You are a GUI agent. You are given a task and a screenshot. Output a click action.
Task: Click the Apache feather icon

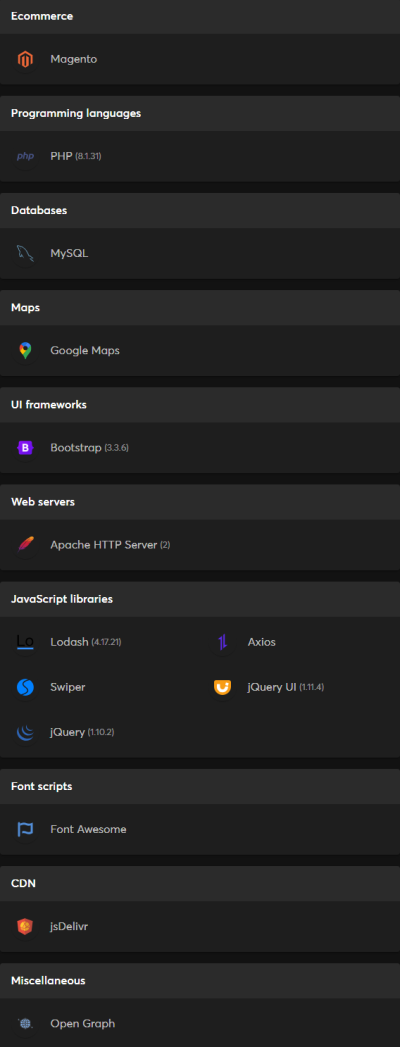pyautogui.click(x=25, y=545)
